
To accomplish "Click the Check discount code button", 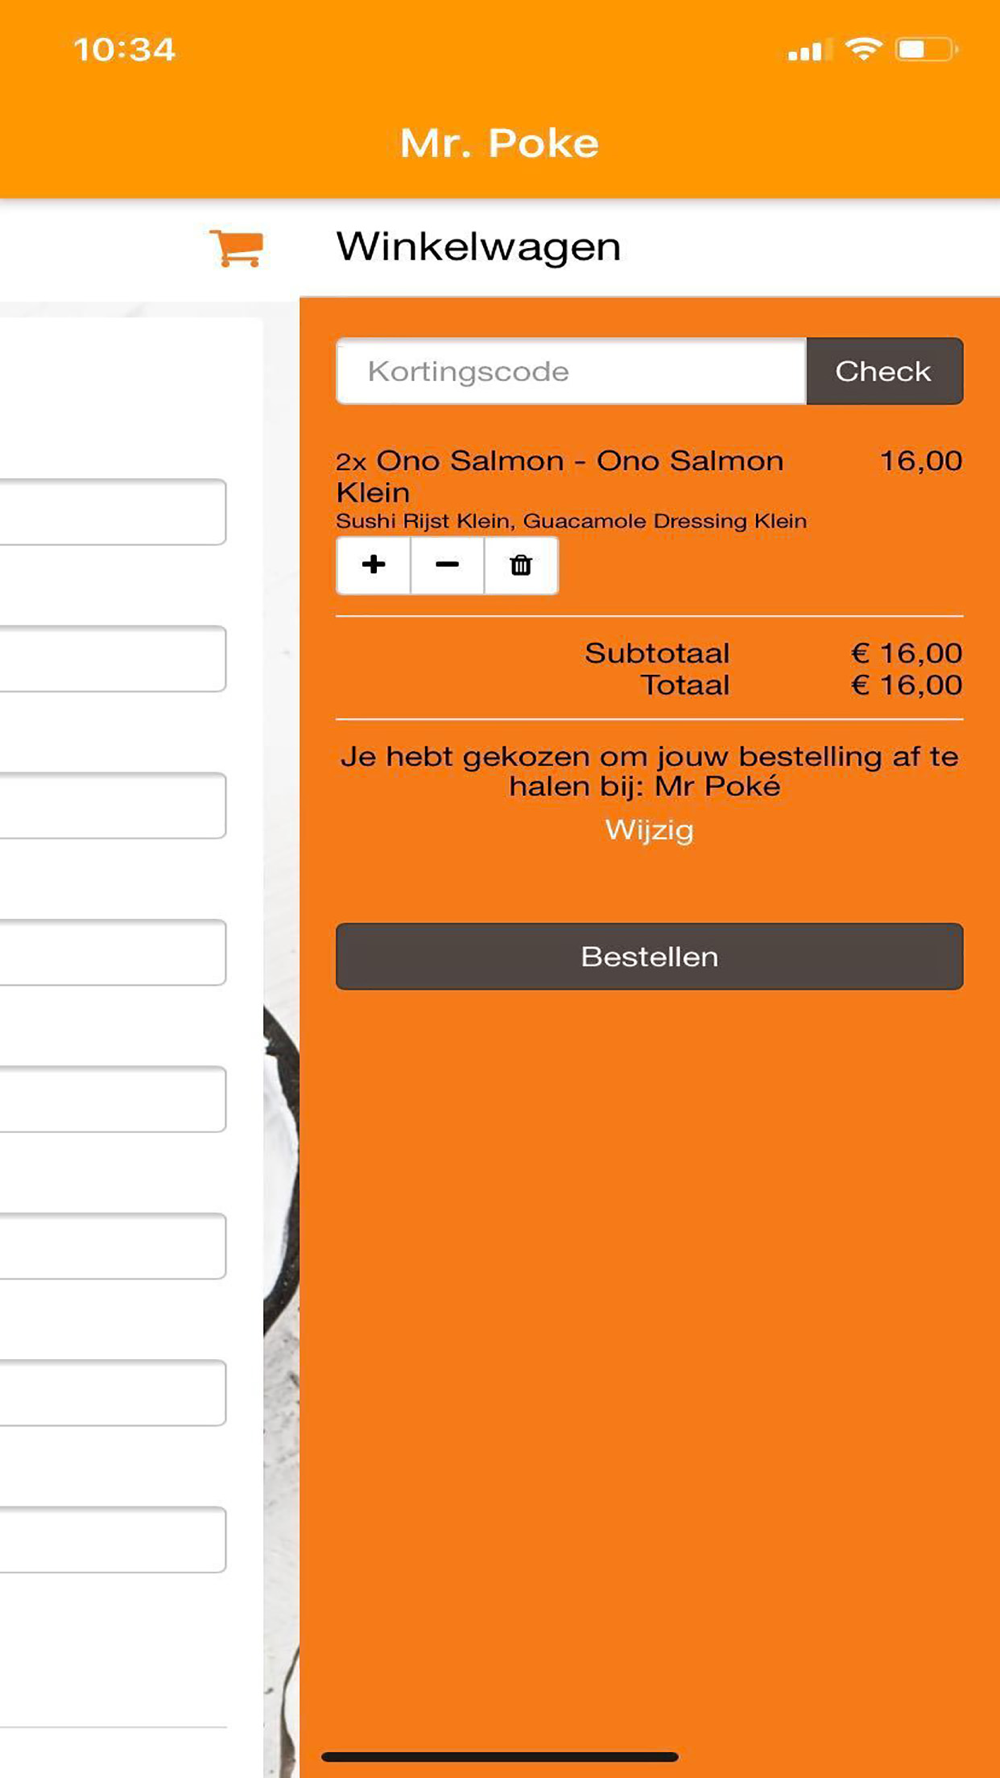I will (x=884, y=371).
